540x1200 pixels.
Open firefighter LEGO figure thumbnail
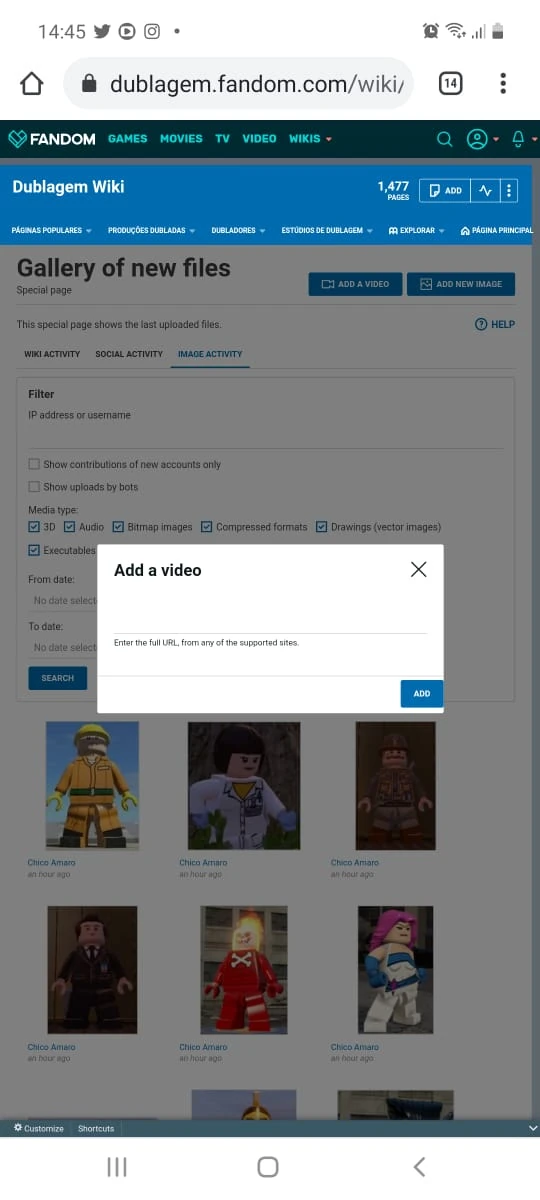tap(92, 786)
